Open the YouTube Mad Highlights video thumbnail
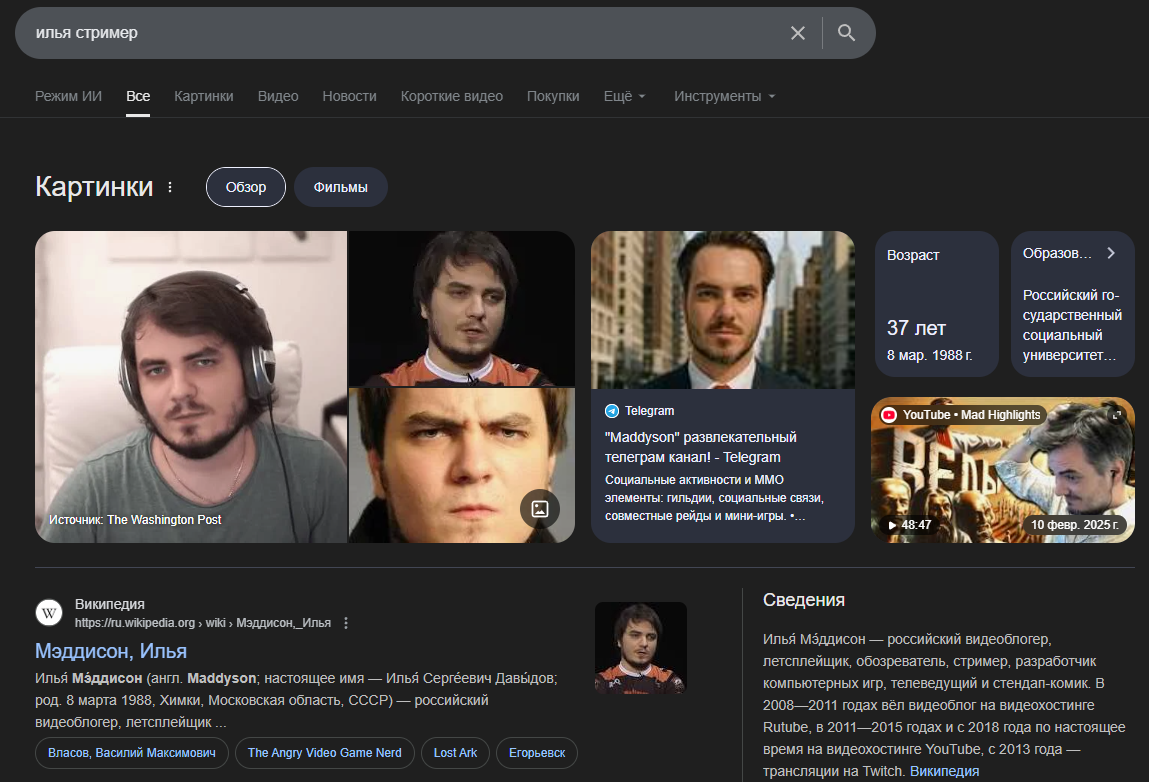Image resolution: width=1149 pixels, height=782 pixels. pyautogui.click(x=1002, y=470)
